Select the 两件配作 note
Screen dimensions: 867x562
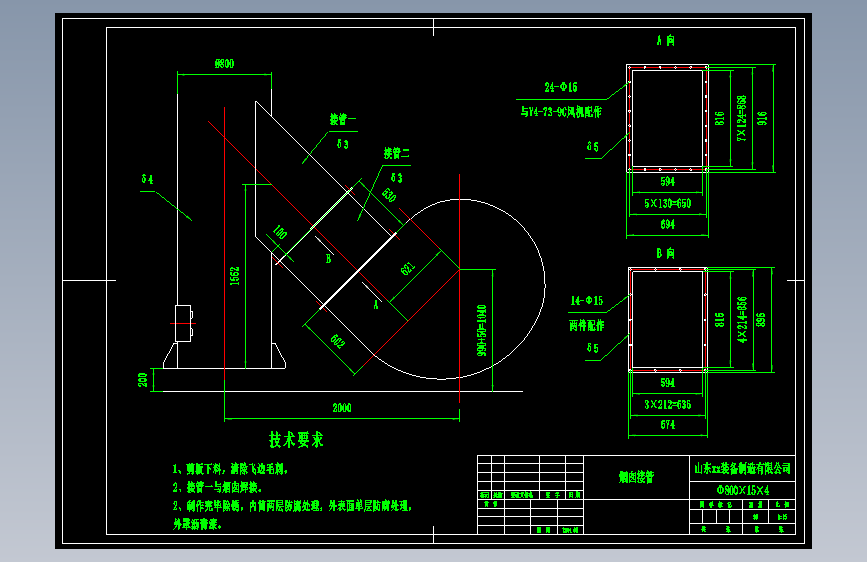[x=587, y=325]
